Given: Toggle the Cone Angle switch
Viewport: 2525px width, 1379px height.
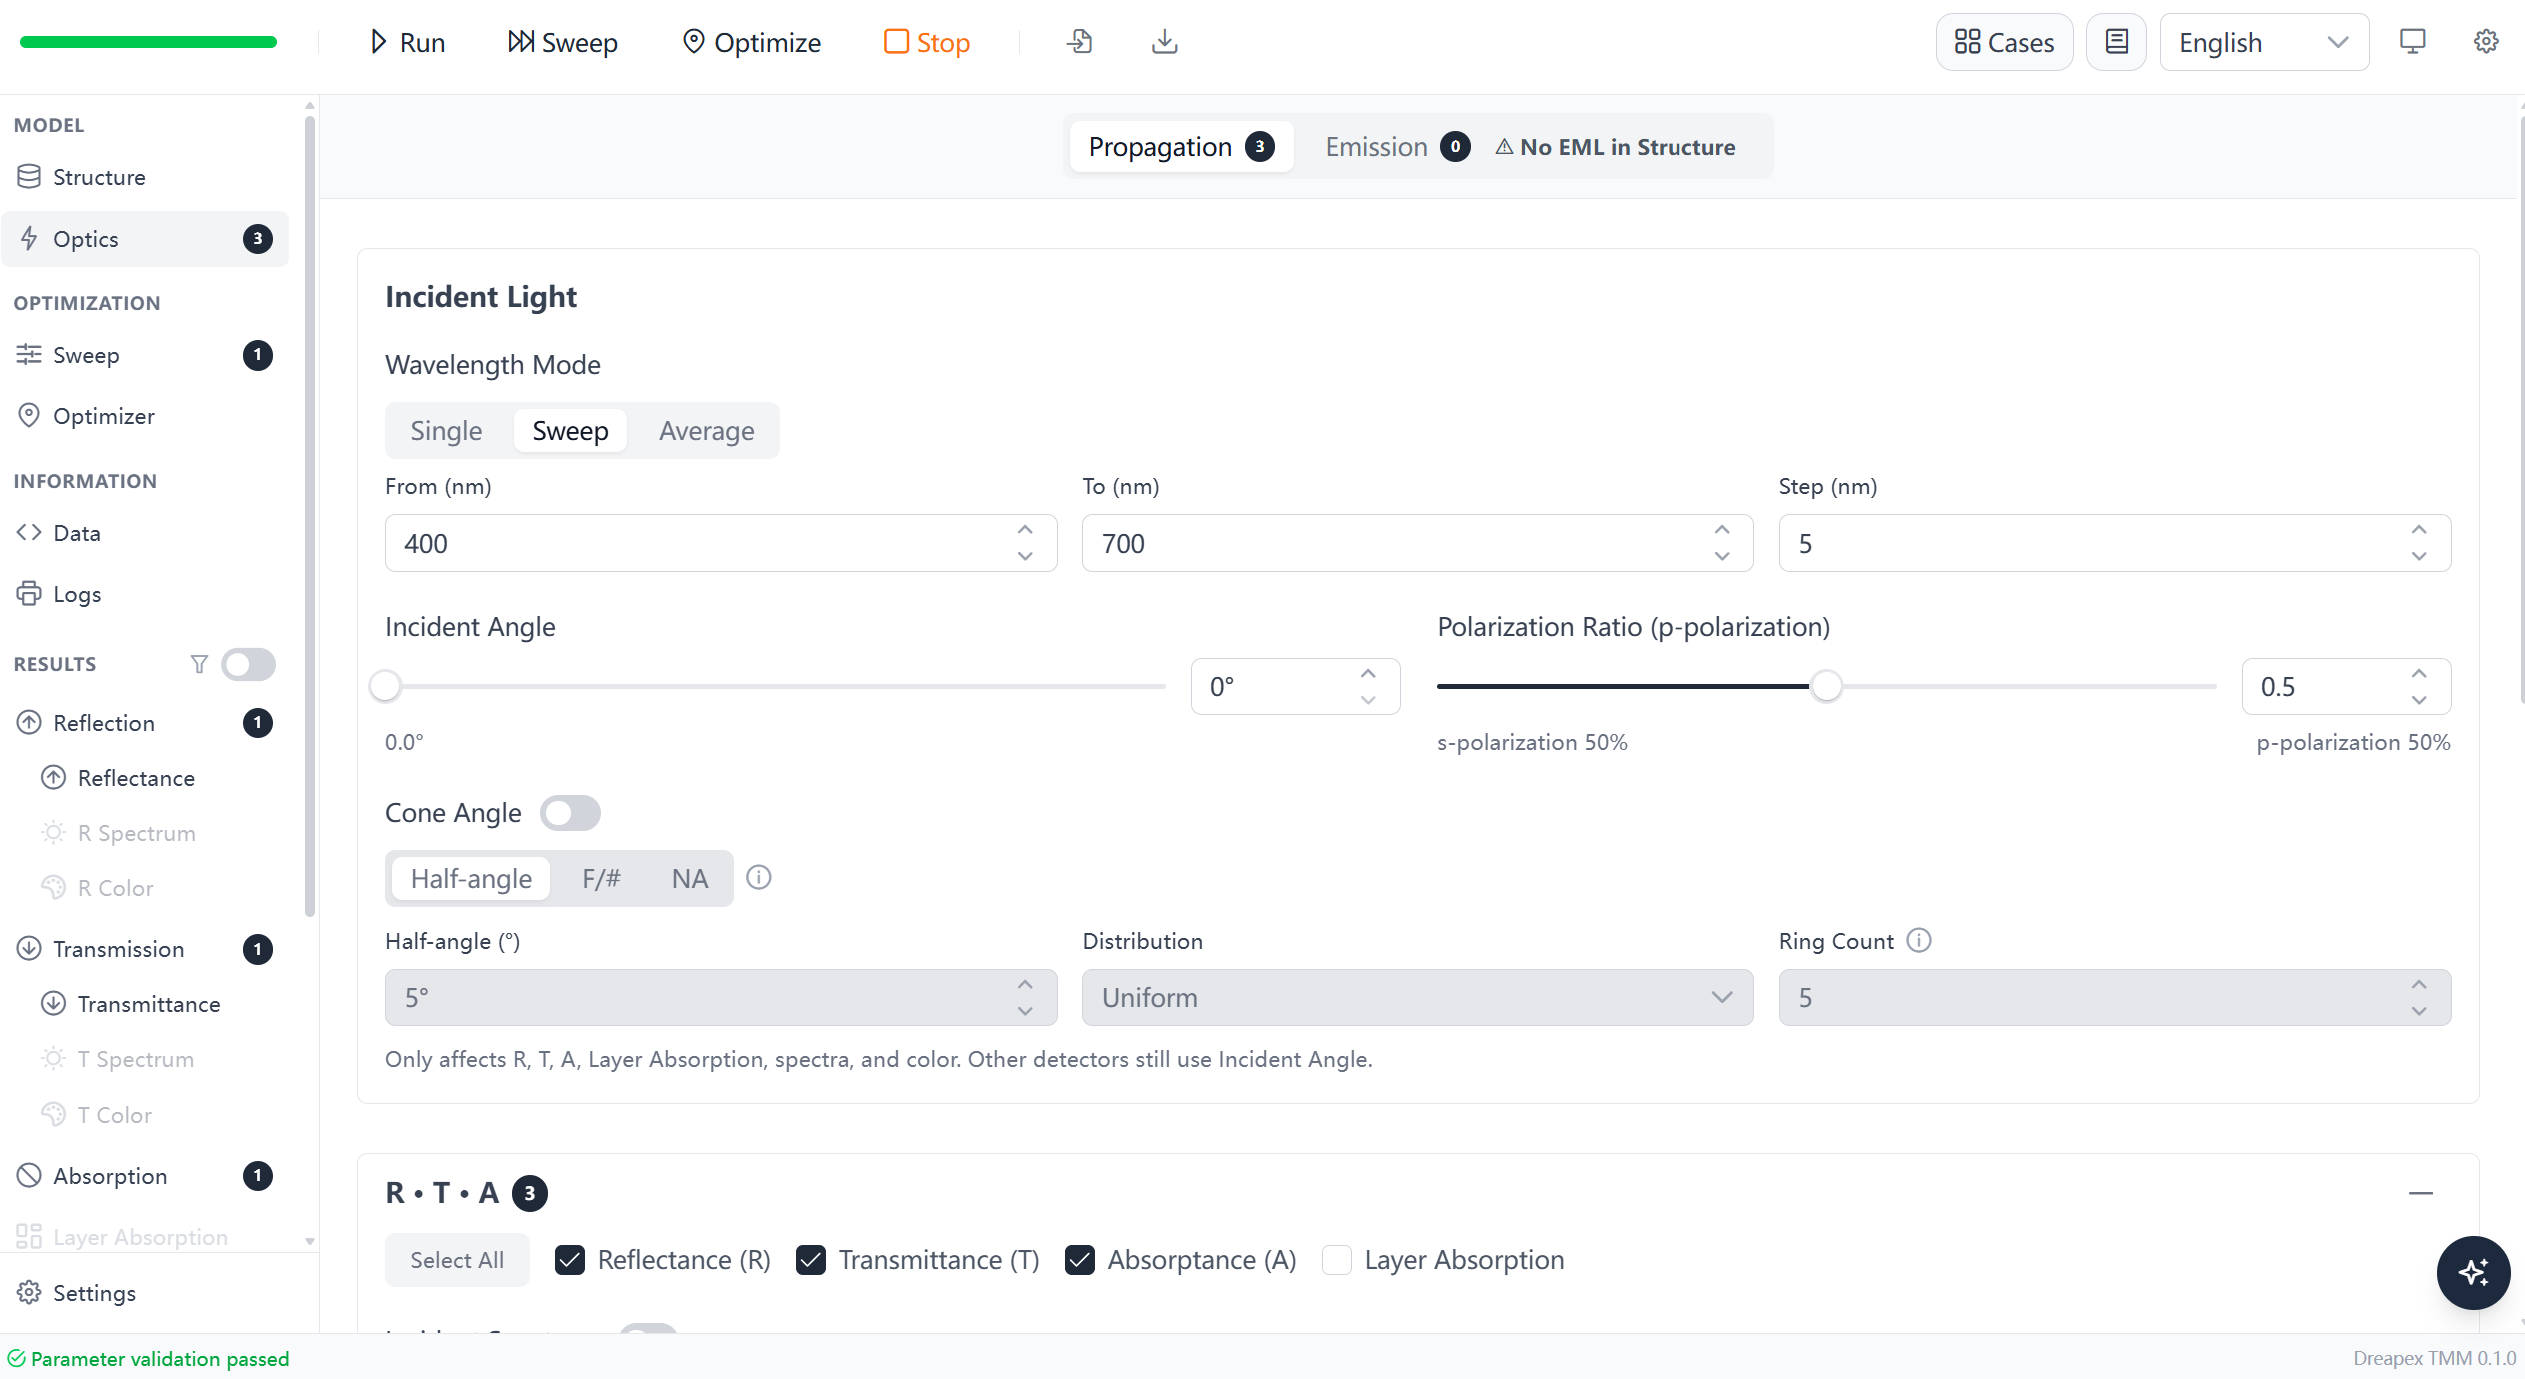Looking at the screenshot, I should coord(570,813).
